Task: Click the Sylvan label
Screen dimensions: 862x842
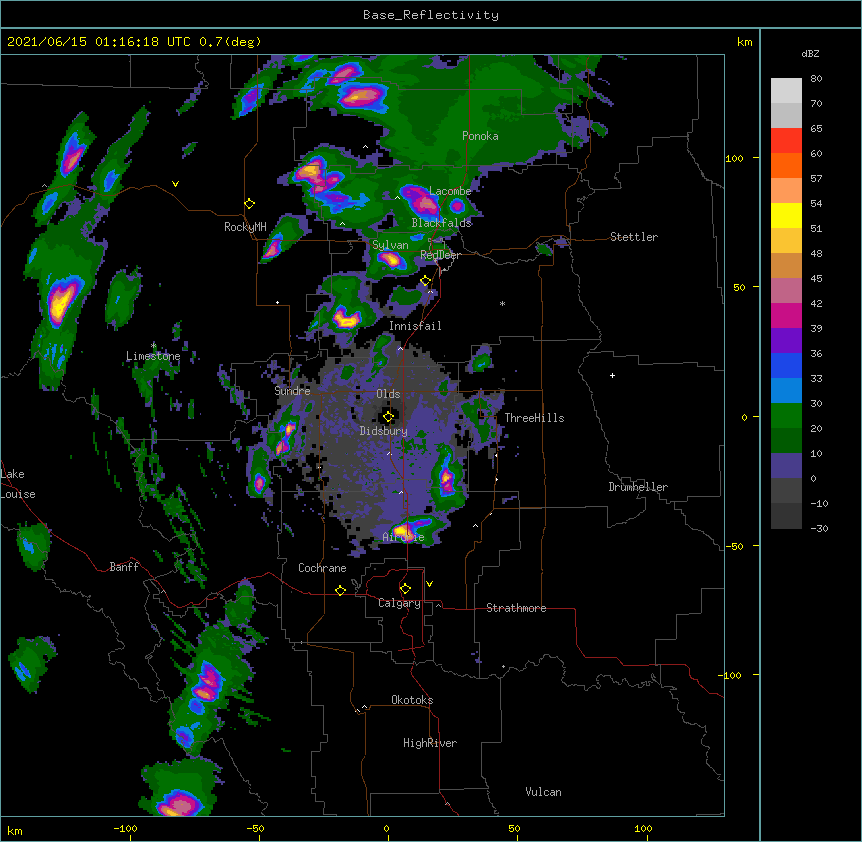Action: pos(390,245)
